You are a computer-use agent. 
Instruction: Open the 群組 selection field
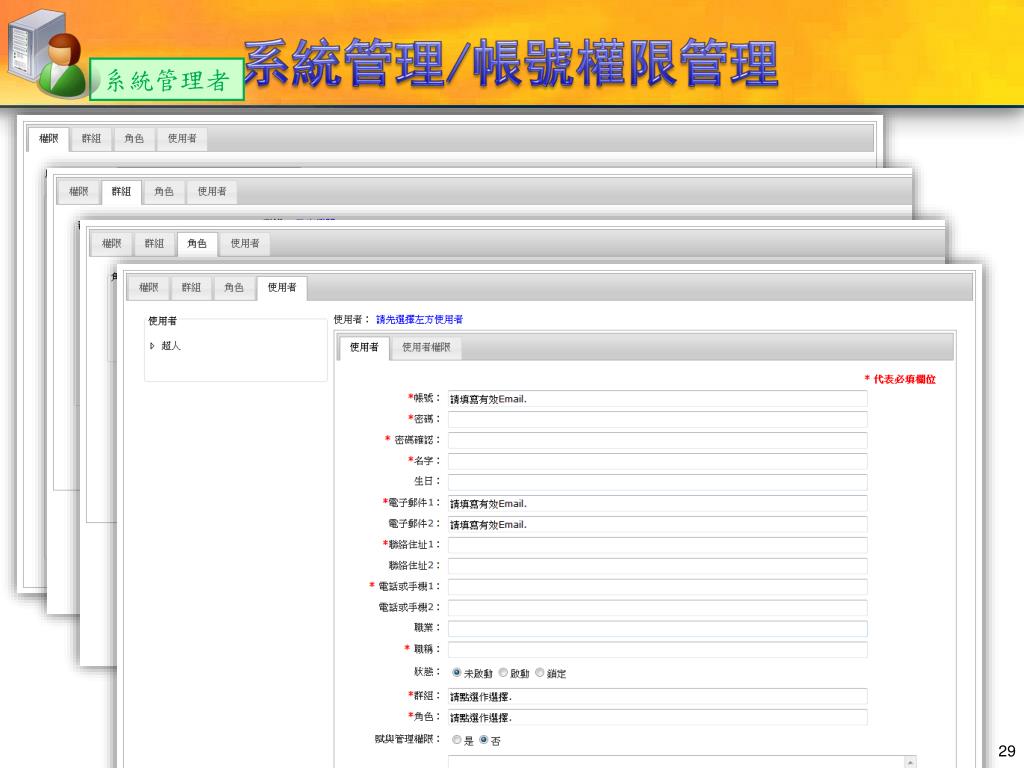658,696
